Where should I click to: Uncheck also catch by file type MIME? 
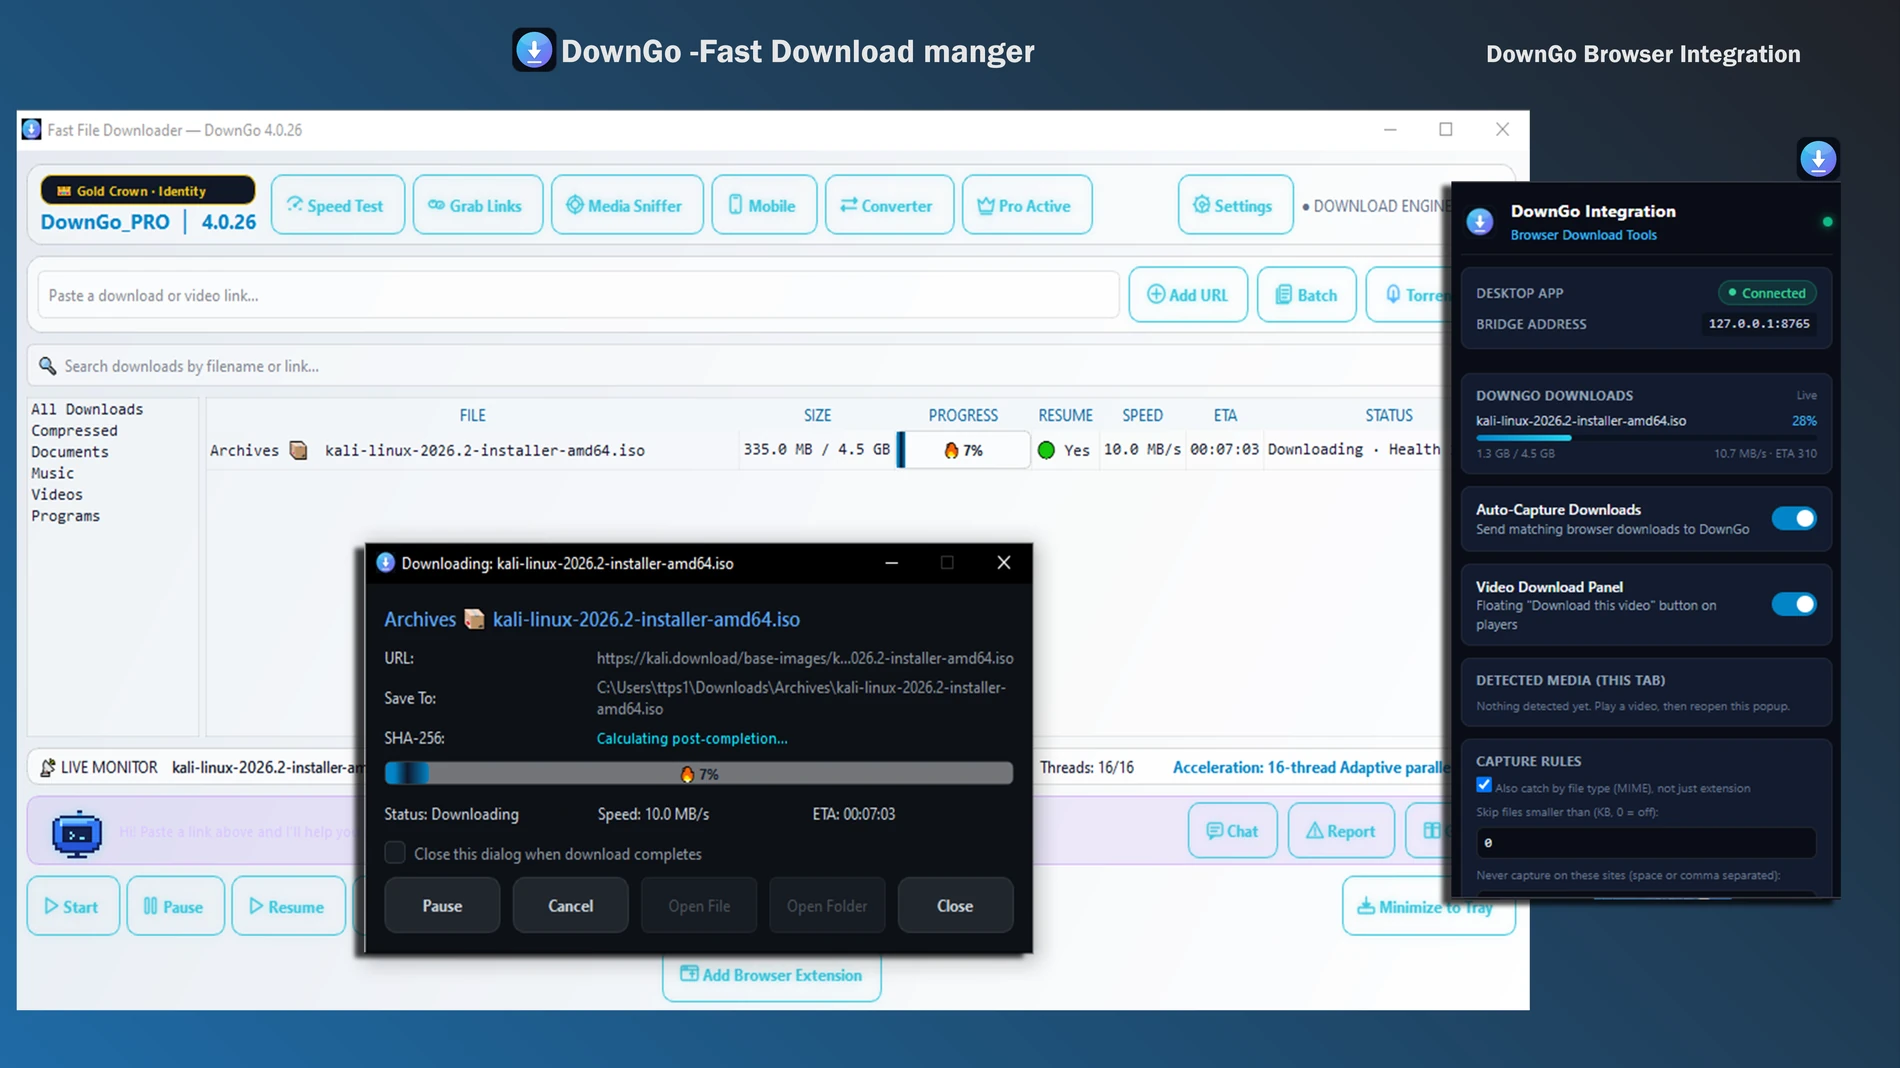coord(1483,786)
